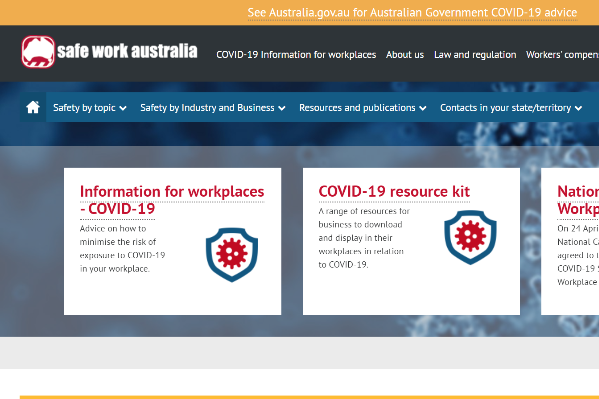
Task: Click text 'Advice on how to'
Action: click(x=113, y=229)
